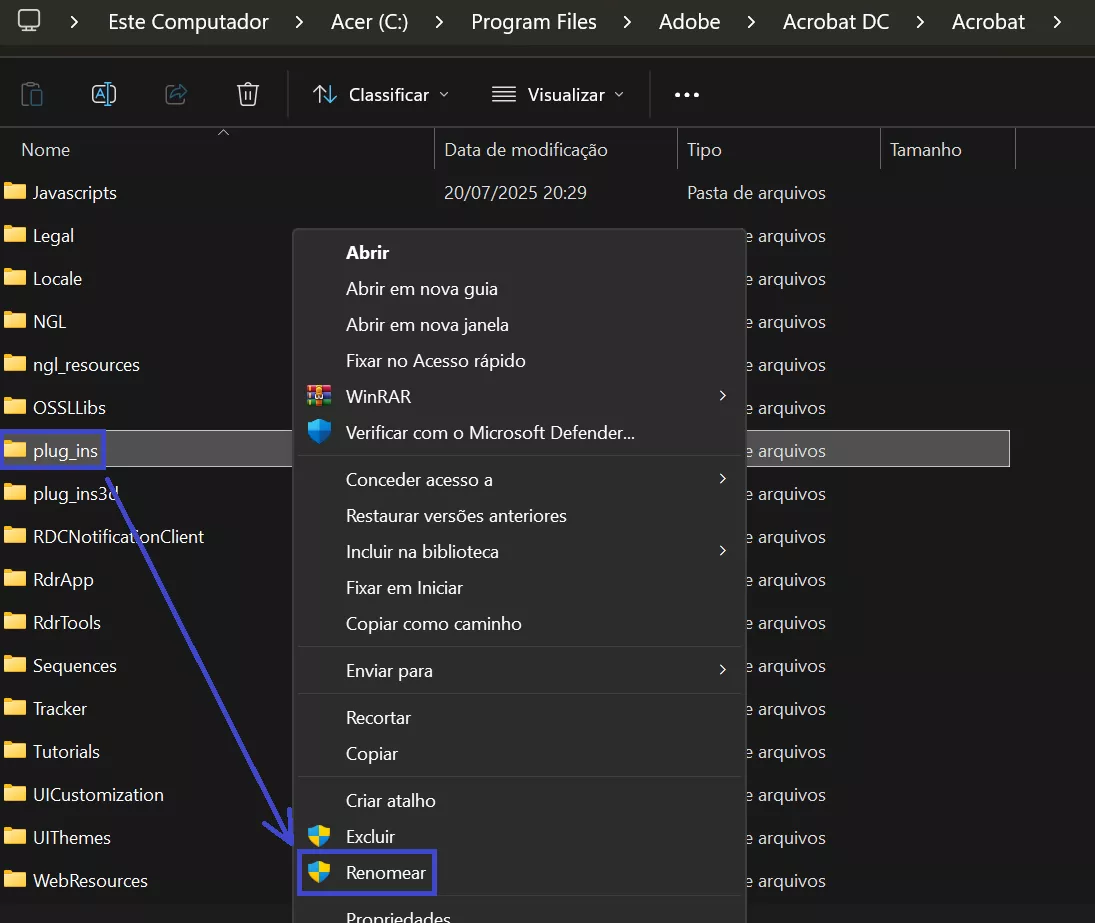
Task: Click the delete trash icon in the toolbar
Action: pyautogui.click(x=247, y=93)
